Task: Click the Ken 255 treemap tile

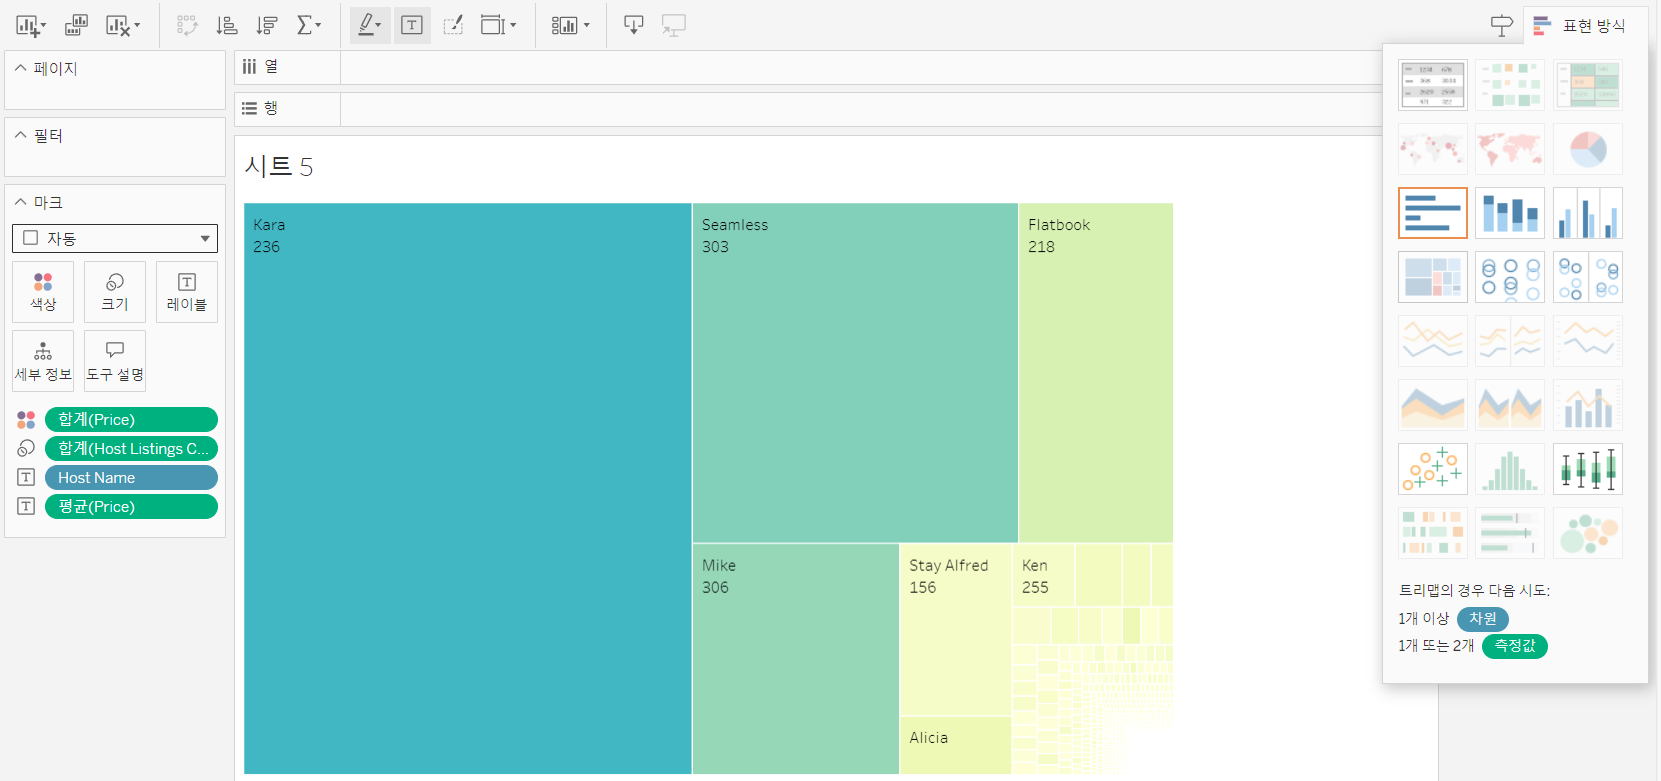Action: pyautogui.click(x=1044, y=575)
